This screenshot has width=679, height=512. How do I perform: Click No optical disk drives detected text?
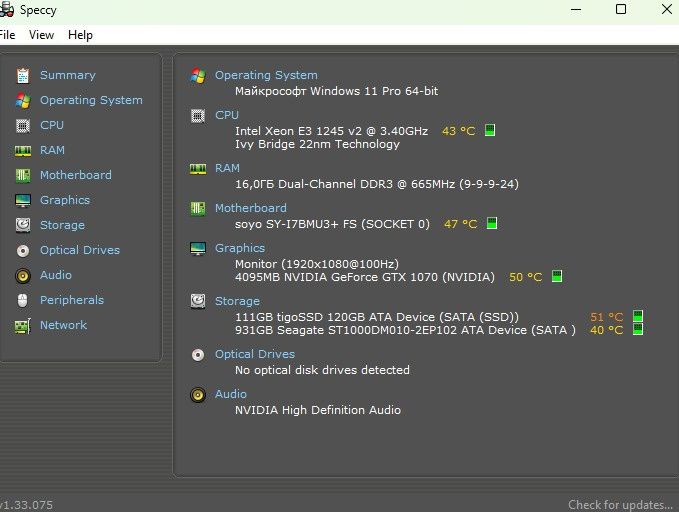point(322,370)
